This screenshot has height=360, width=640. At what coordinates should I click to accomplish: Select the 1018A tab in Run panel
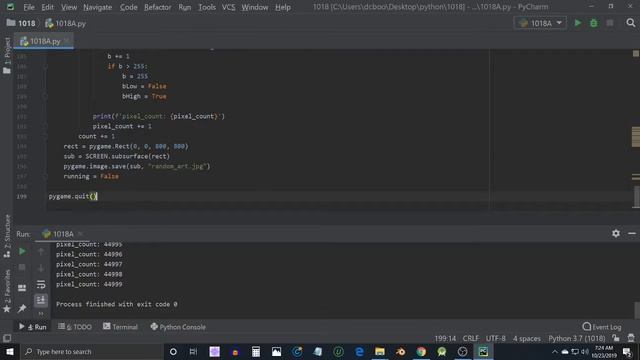coord(58,234)
